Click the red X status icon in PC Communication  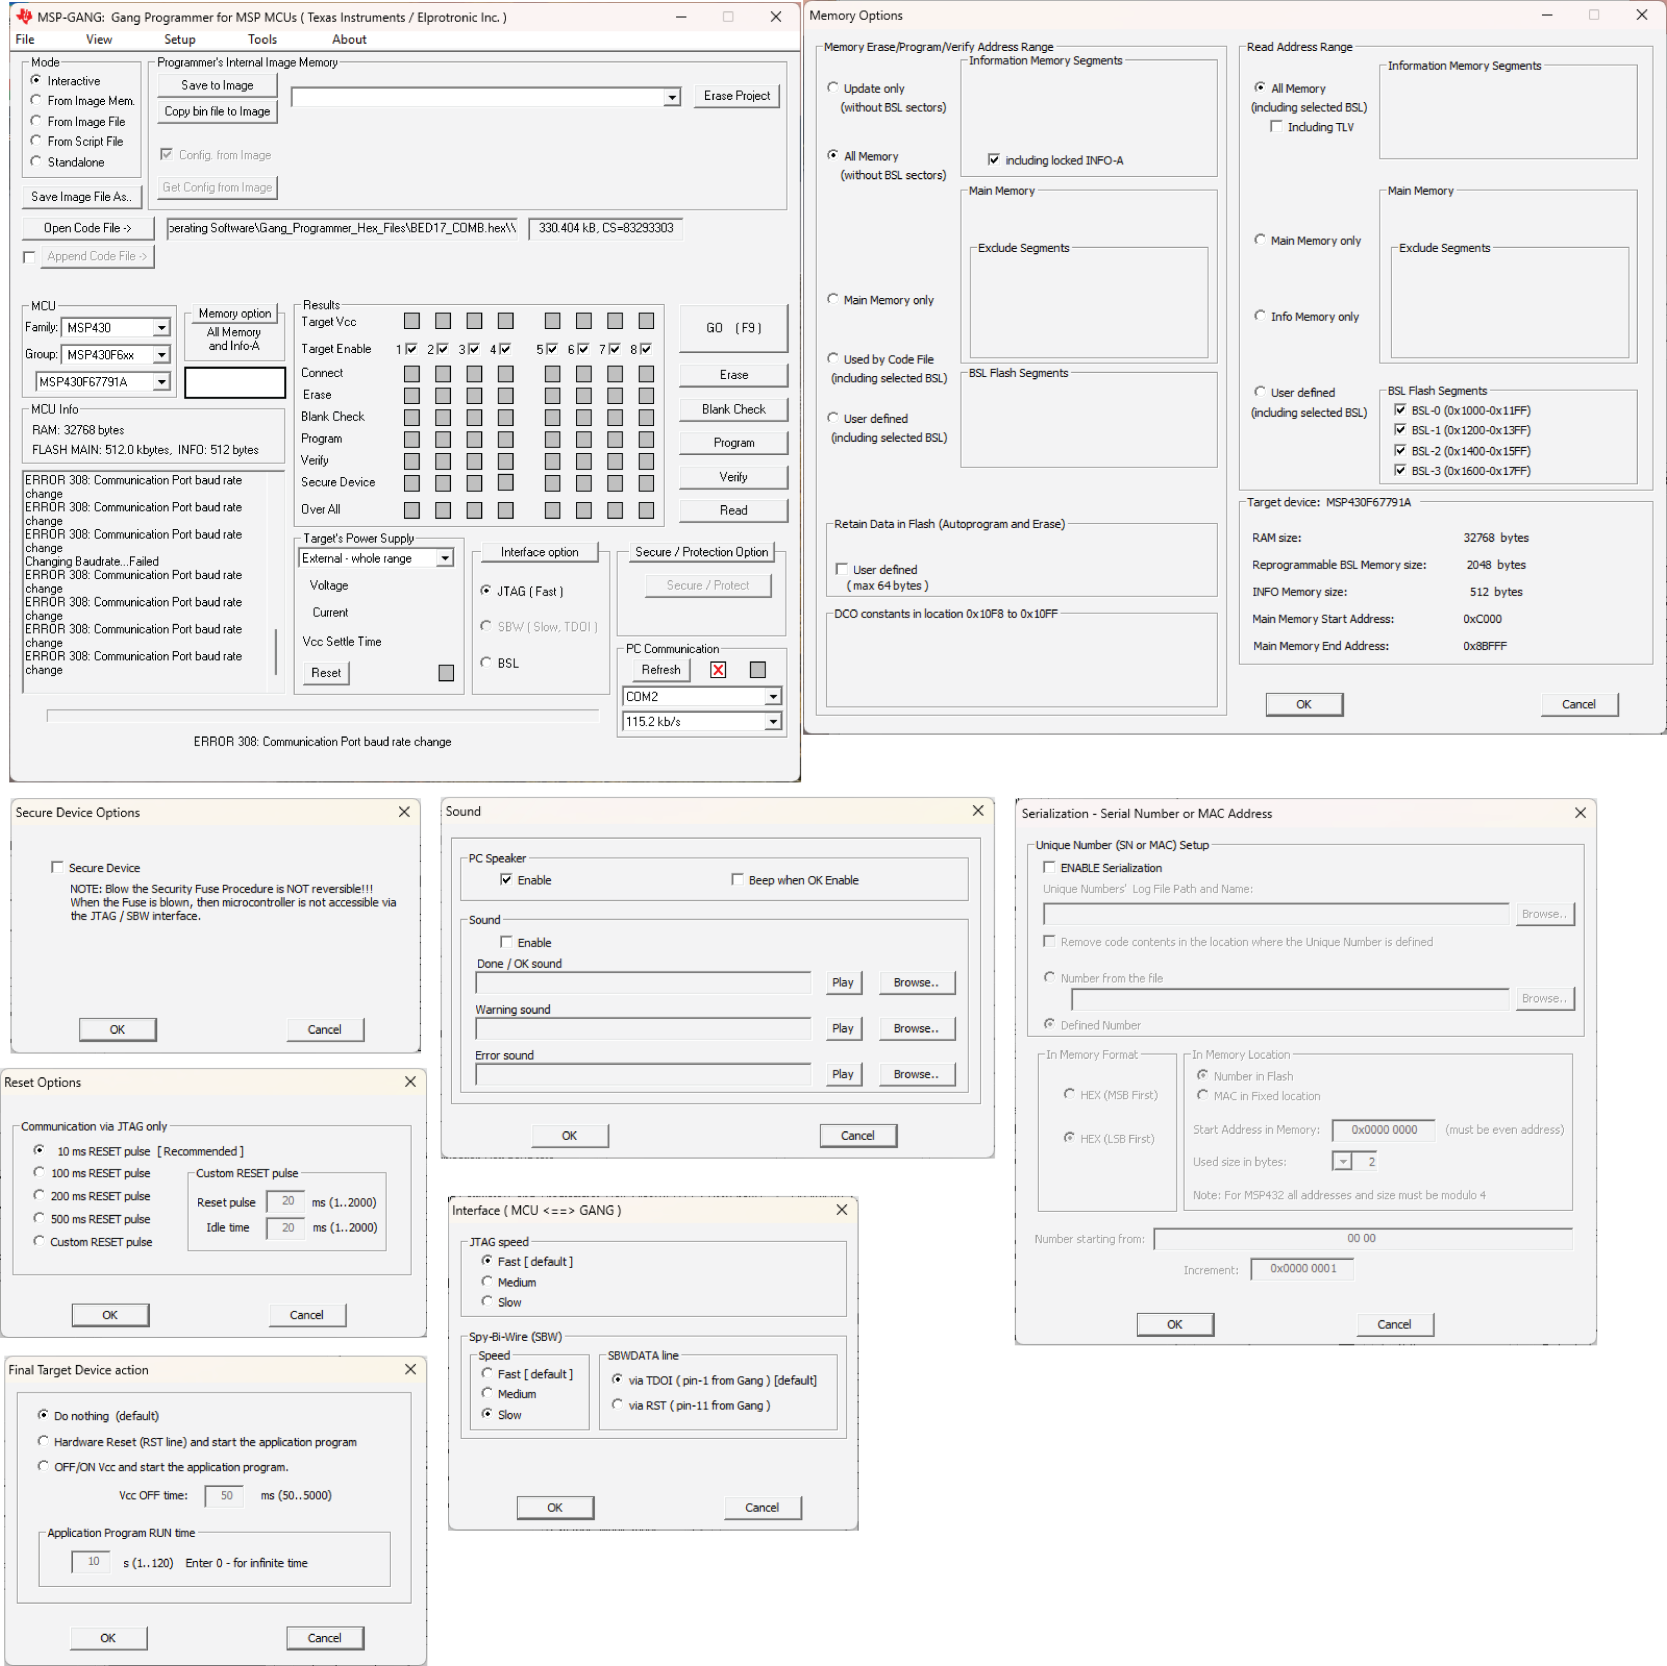click(x=718, y=670)
